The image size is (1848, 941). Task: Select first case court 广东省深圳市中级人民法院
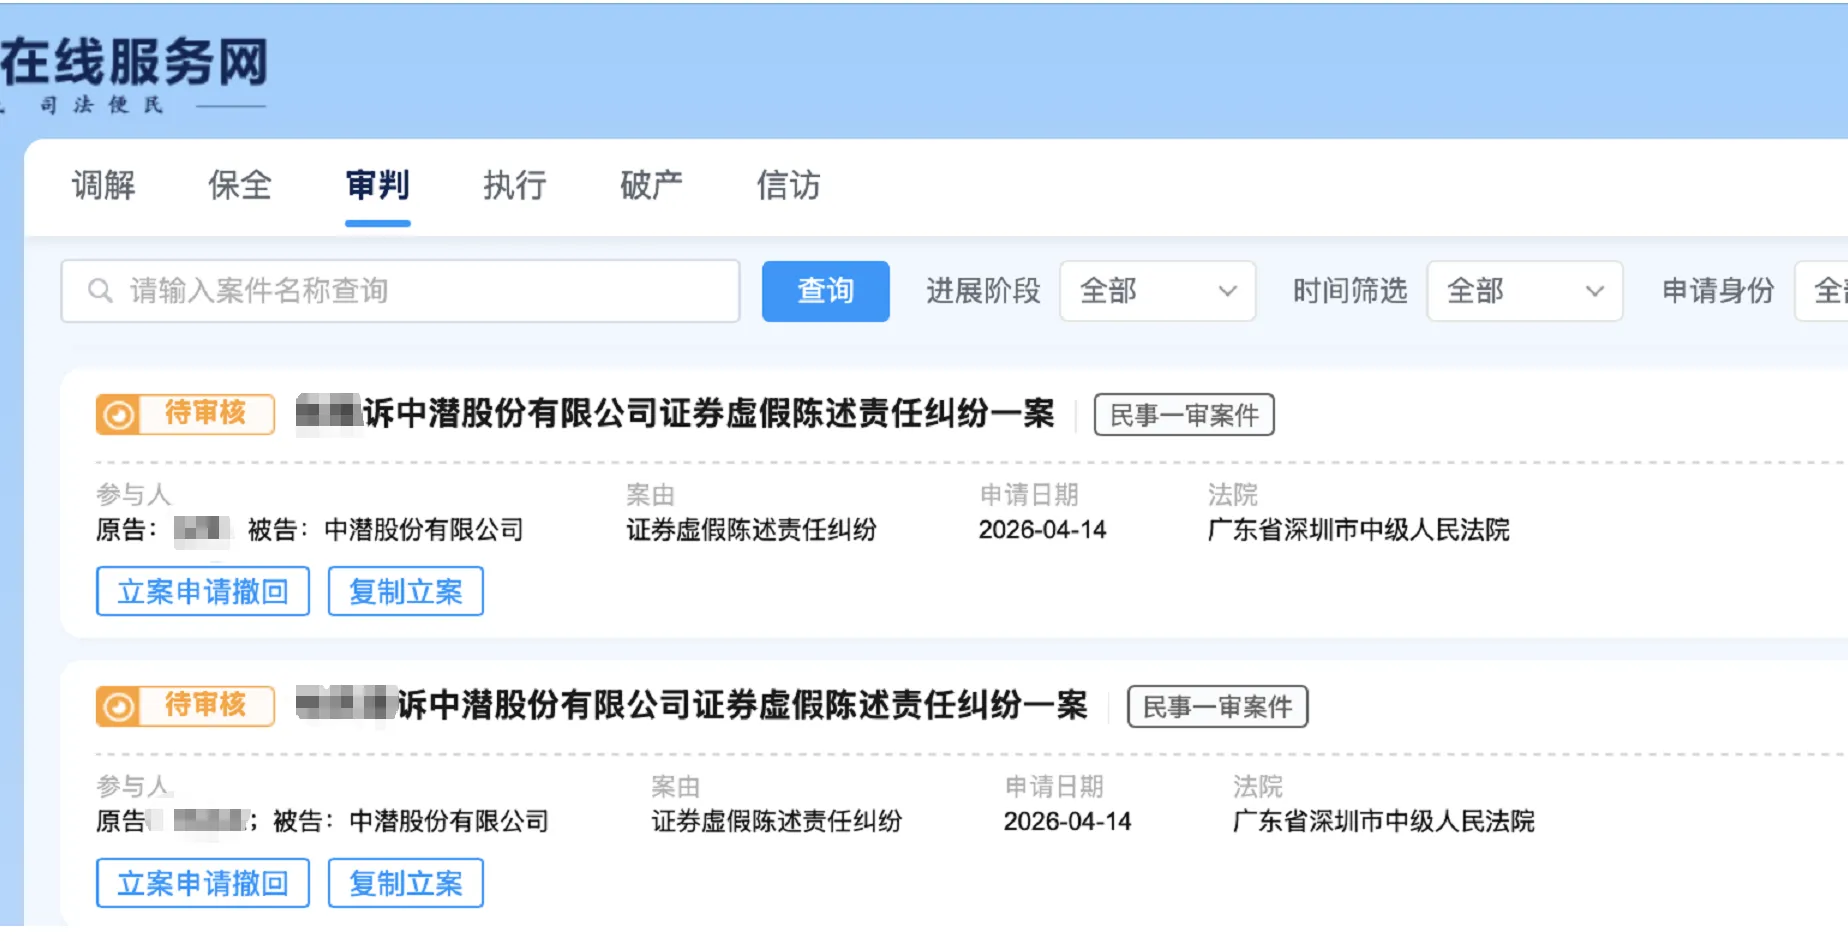click(x=1358, y=530)
